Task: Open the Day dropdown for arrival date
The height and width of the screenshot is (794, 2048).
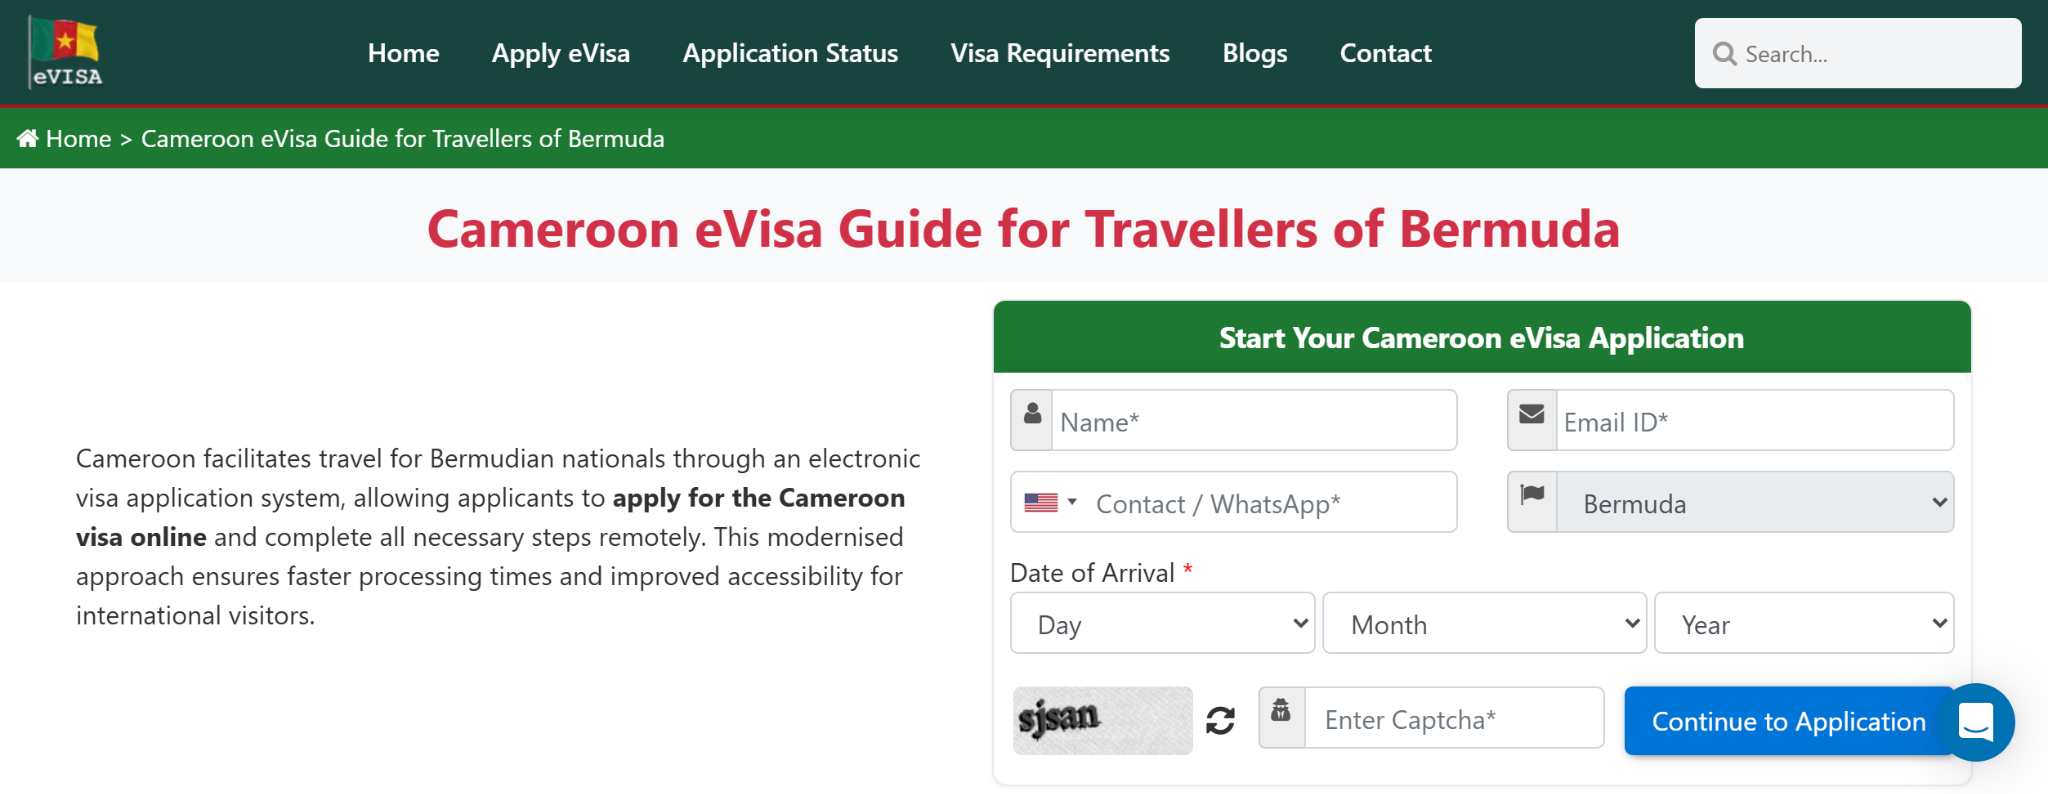Action: 1162,624
